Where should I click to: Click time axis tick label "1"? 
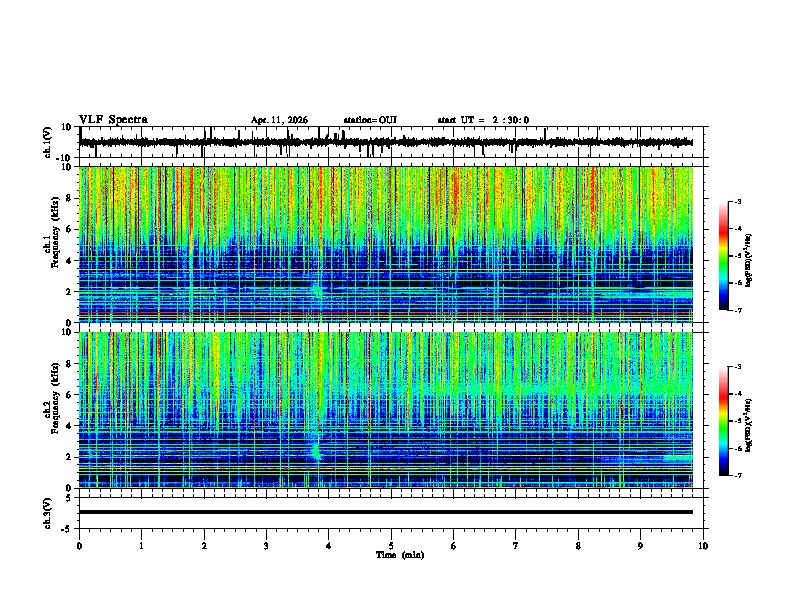(141, 546)
